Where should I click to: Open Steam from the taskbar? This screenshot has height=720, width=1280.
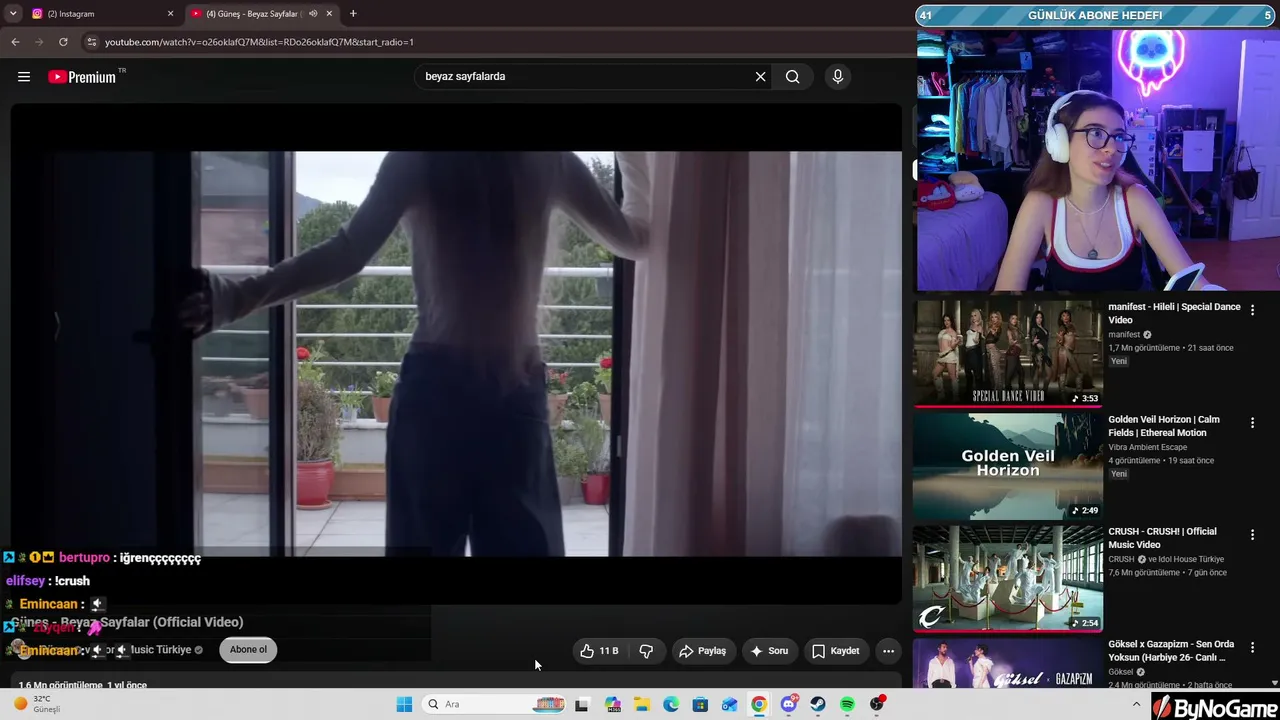818,704
